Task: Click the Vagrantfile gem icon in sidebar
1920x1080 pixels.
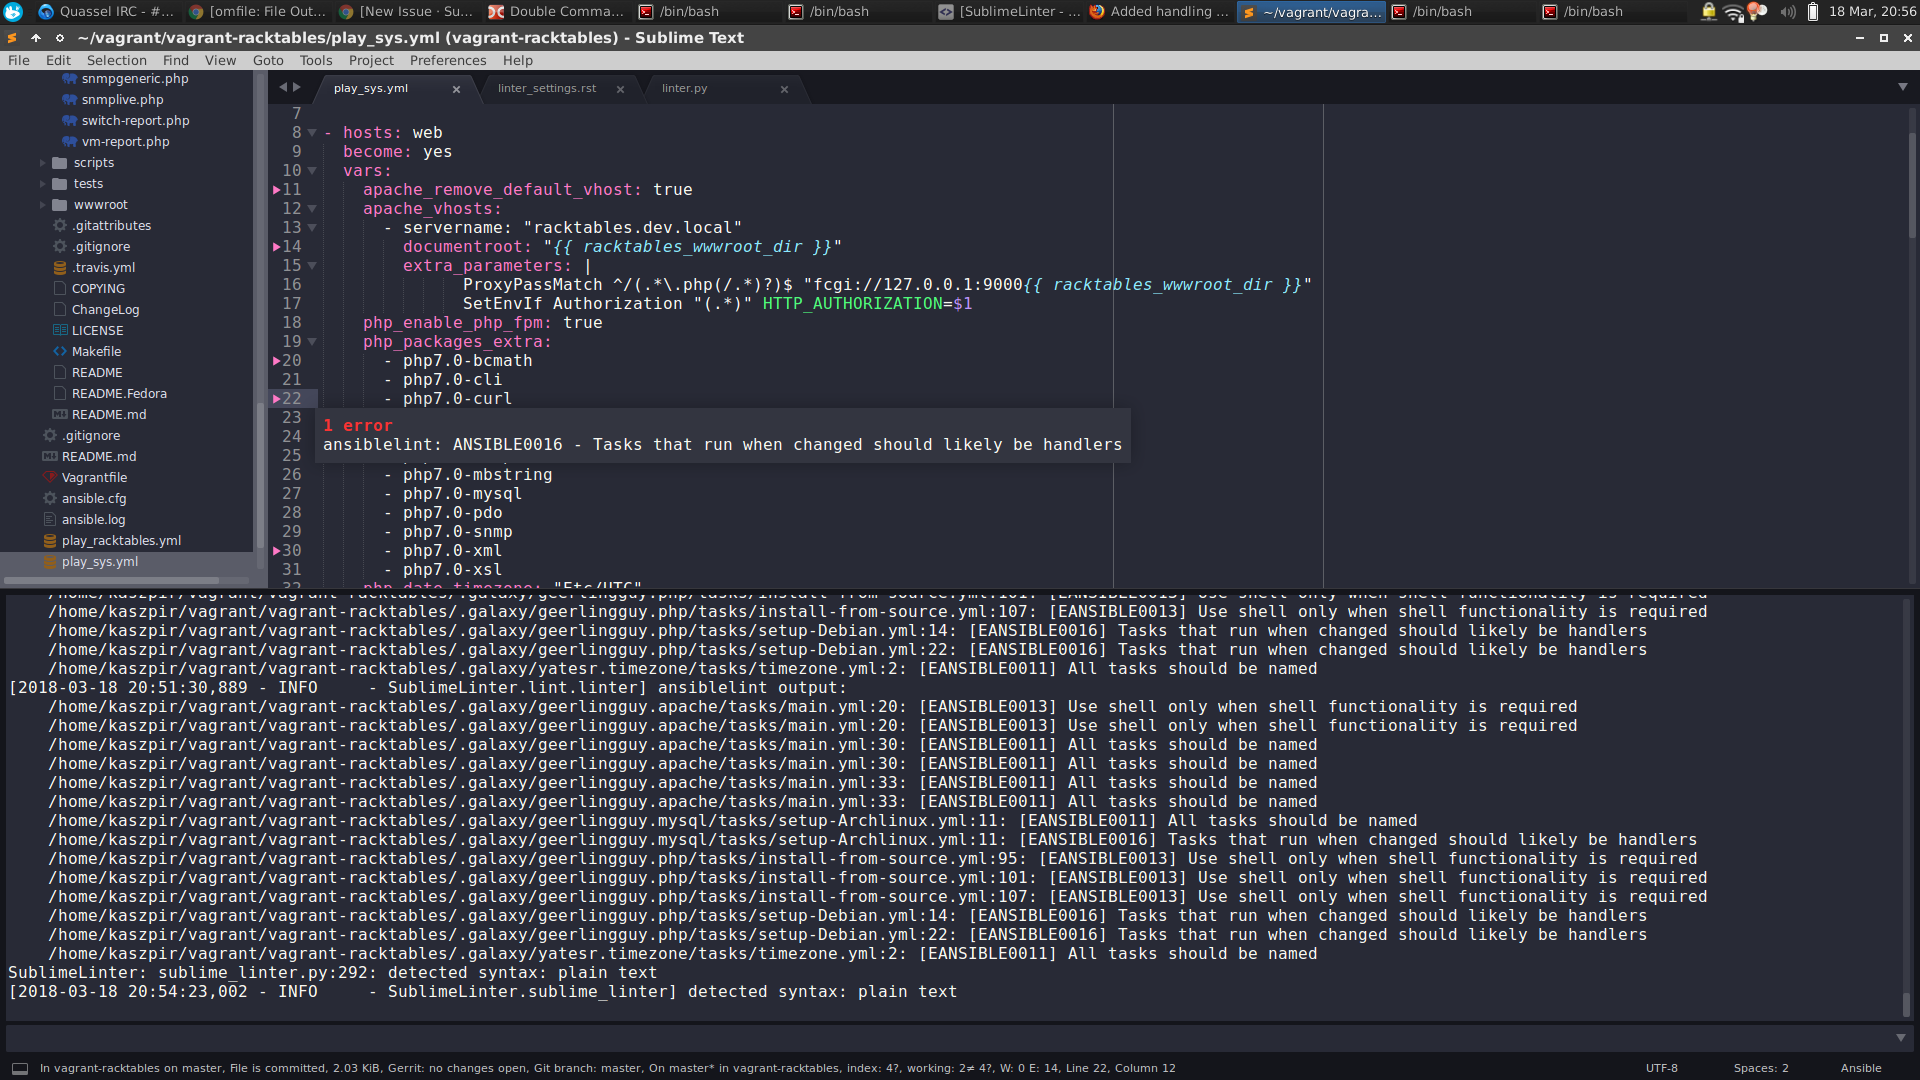Action: (x=49, y=477)
